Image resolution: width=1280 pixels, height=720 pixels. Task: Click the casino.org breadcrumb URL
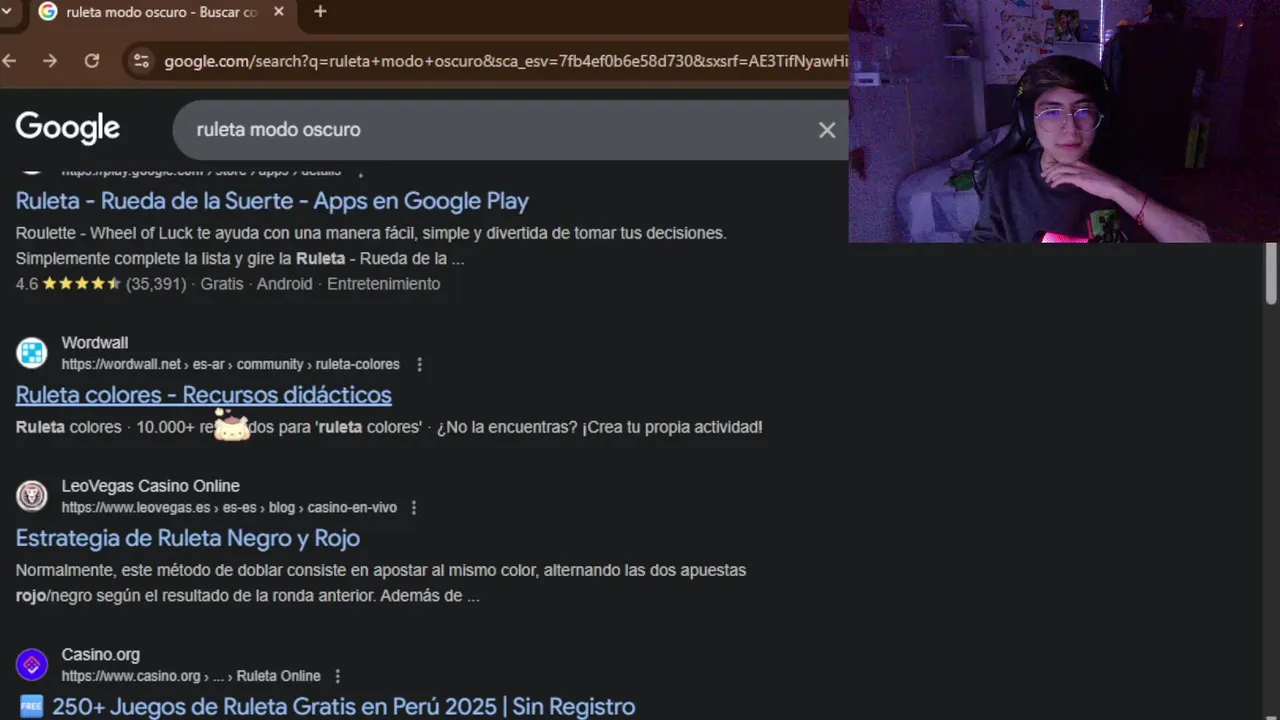click(191, 676)
